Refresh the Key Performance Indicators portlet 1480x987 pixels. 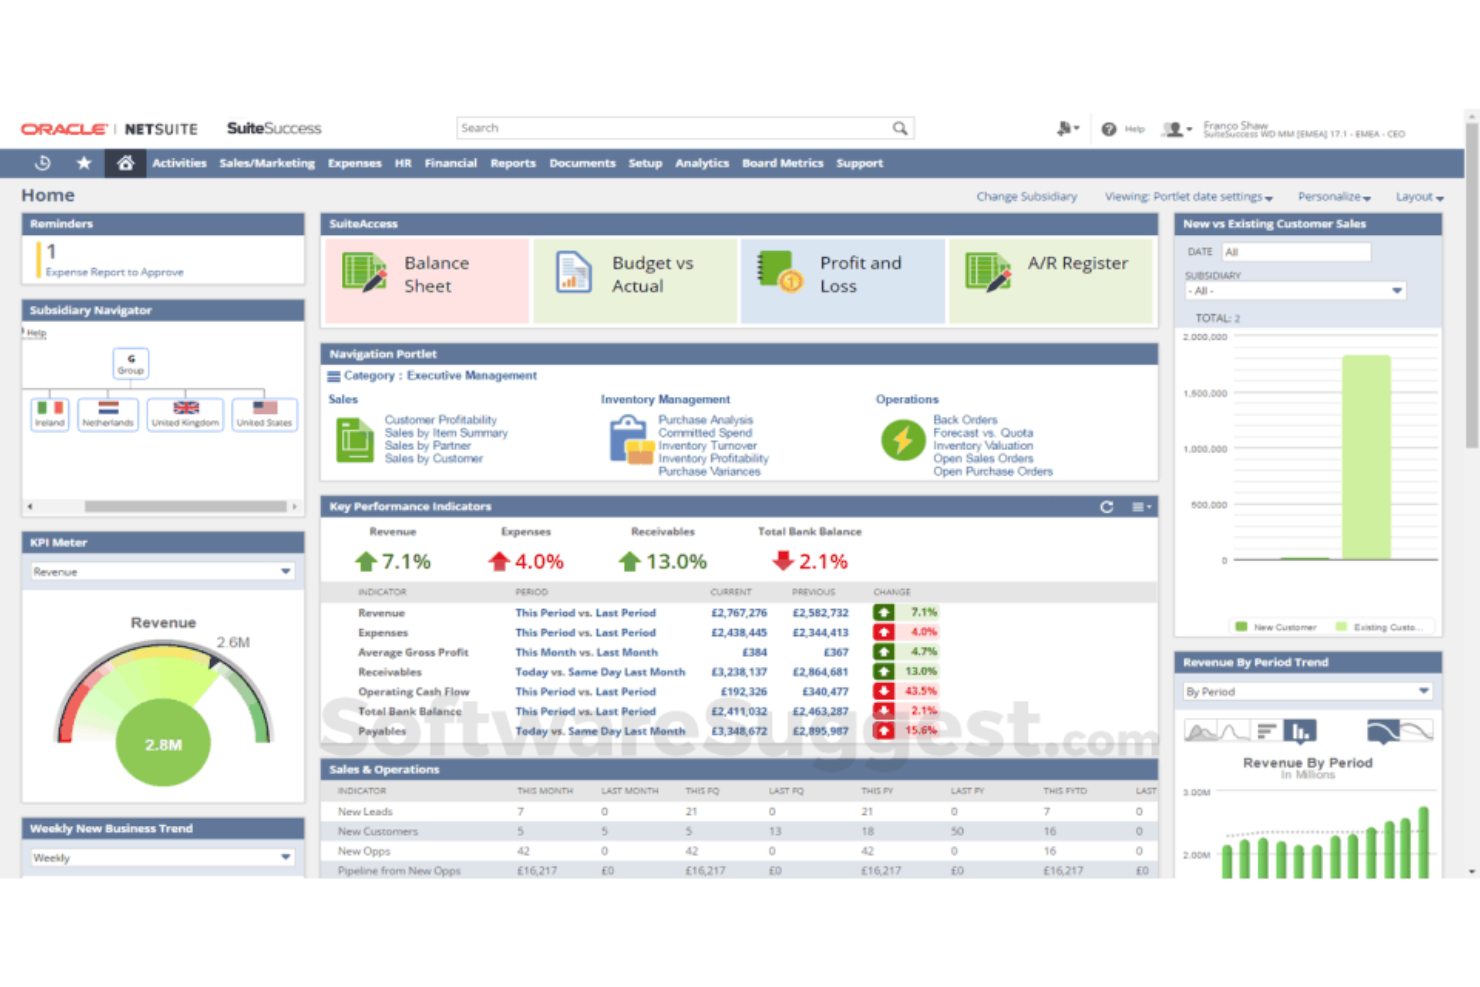tap(1107, 507)
